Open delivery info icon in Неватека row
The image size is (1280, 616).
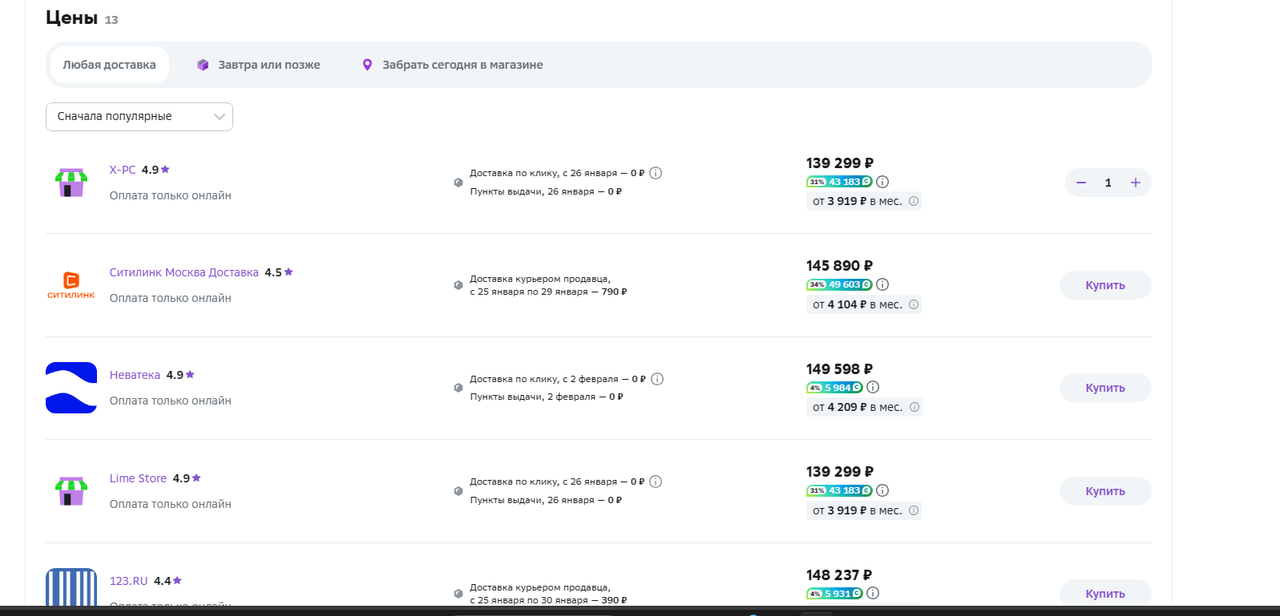click(657, 379)
